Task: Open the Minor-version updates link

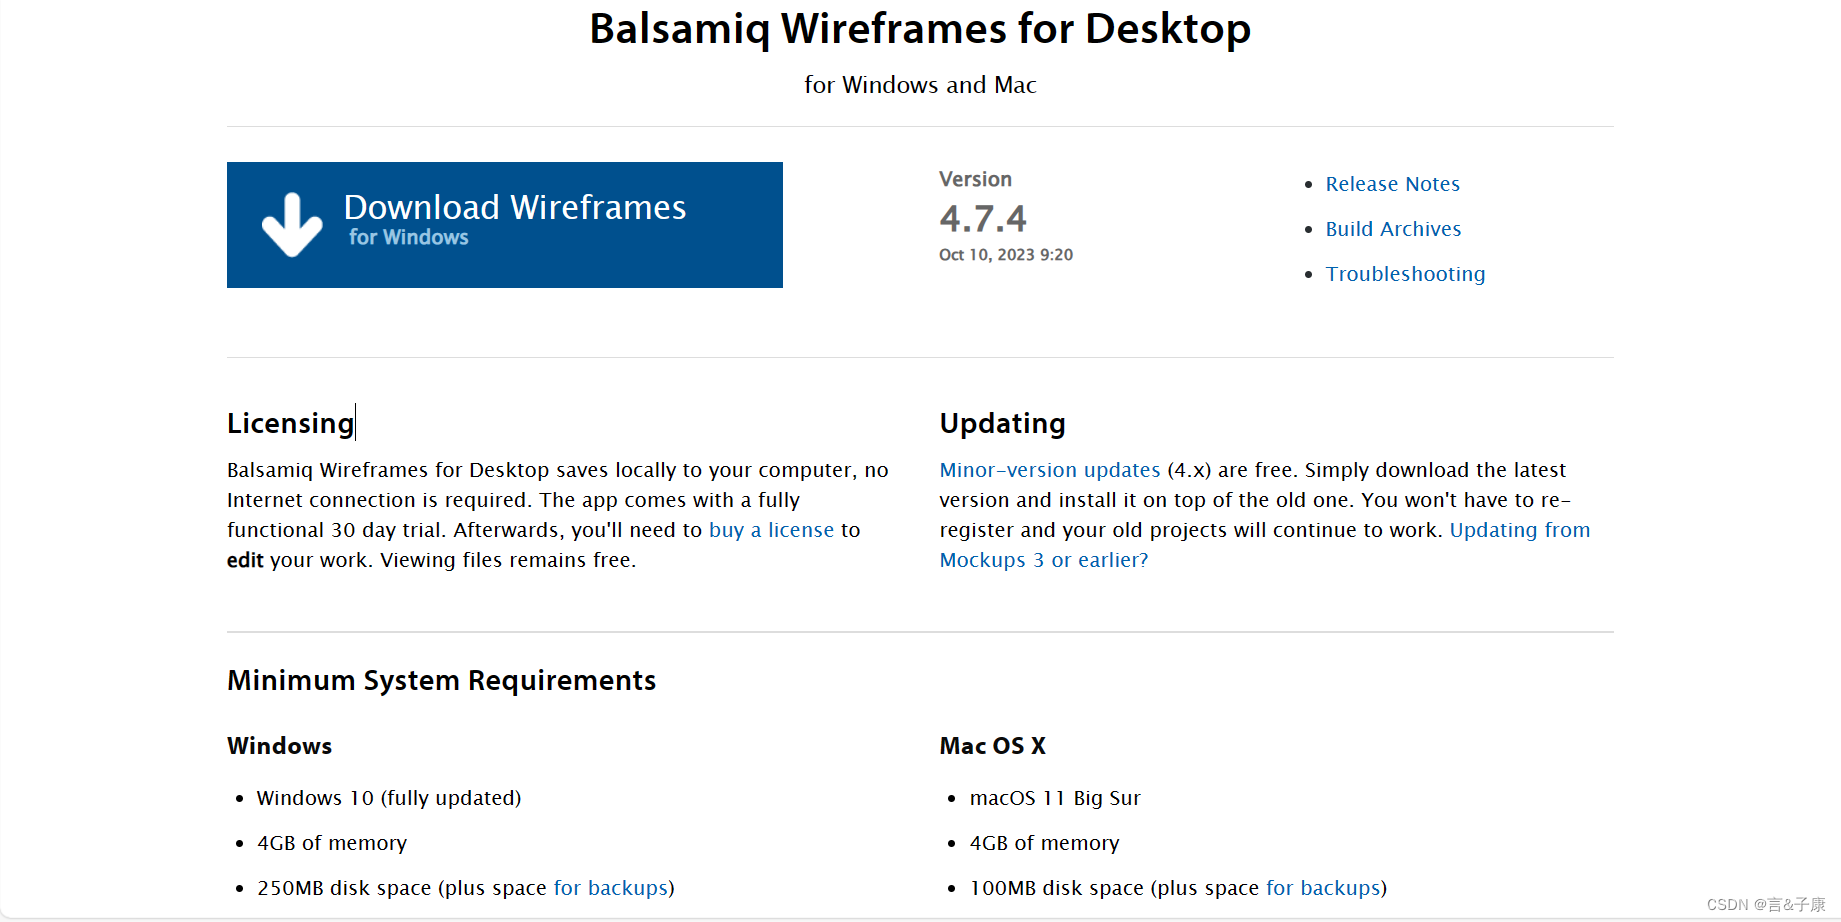Action: point(1050,470)
